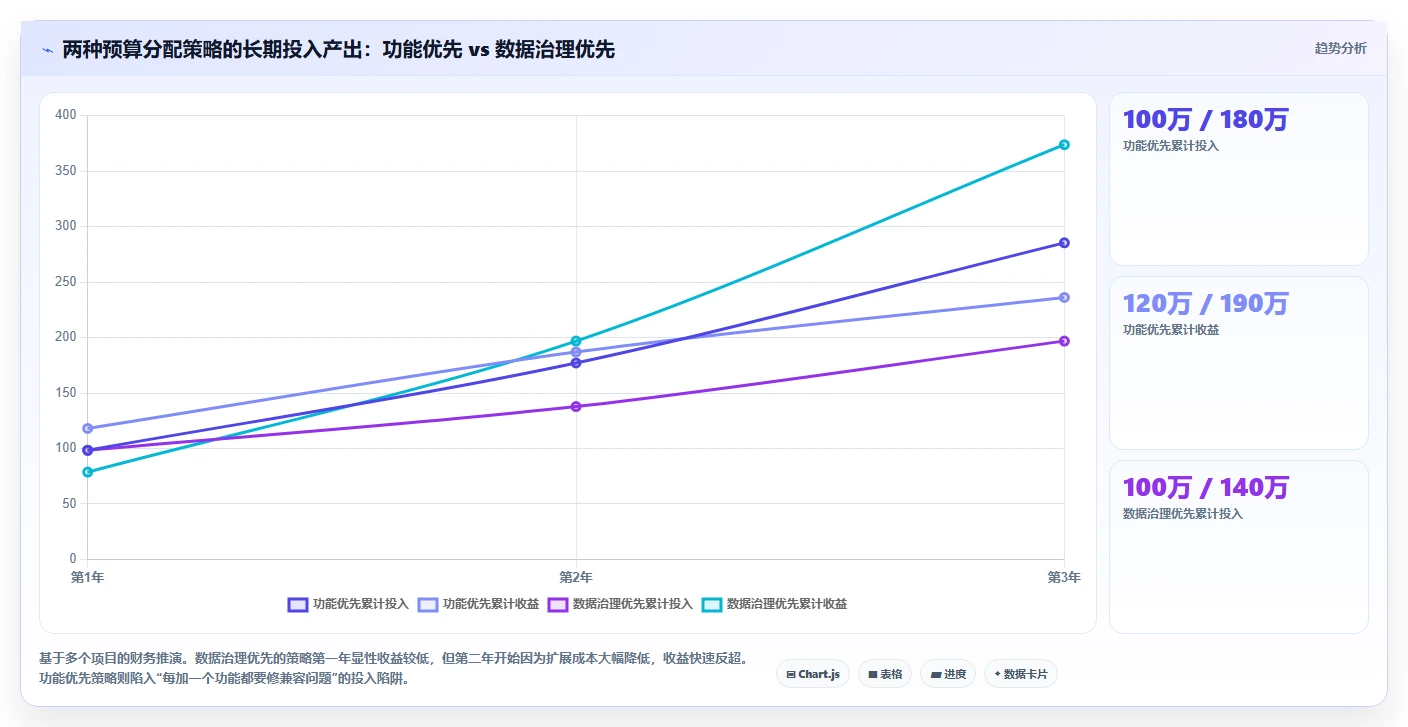Click the 100万 / 140万 value card

coord(1239,547)
